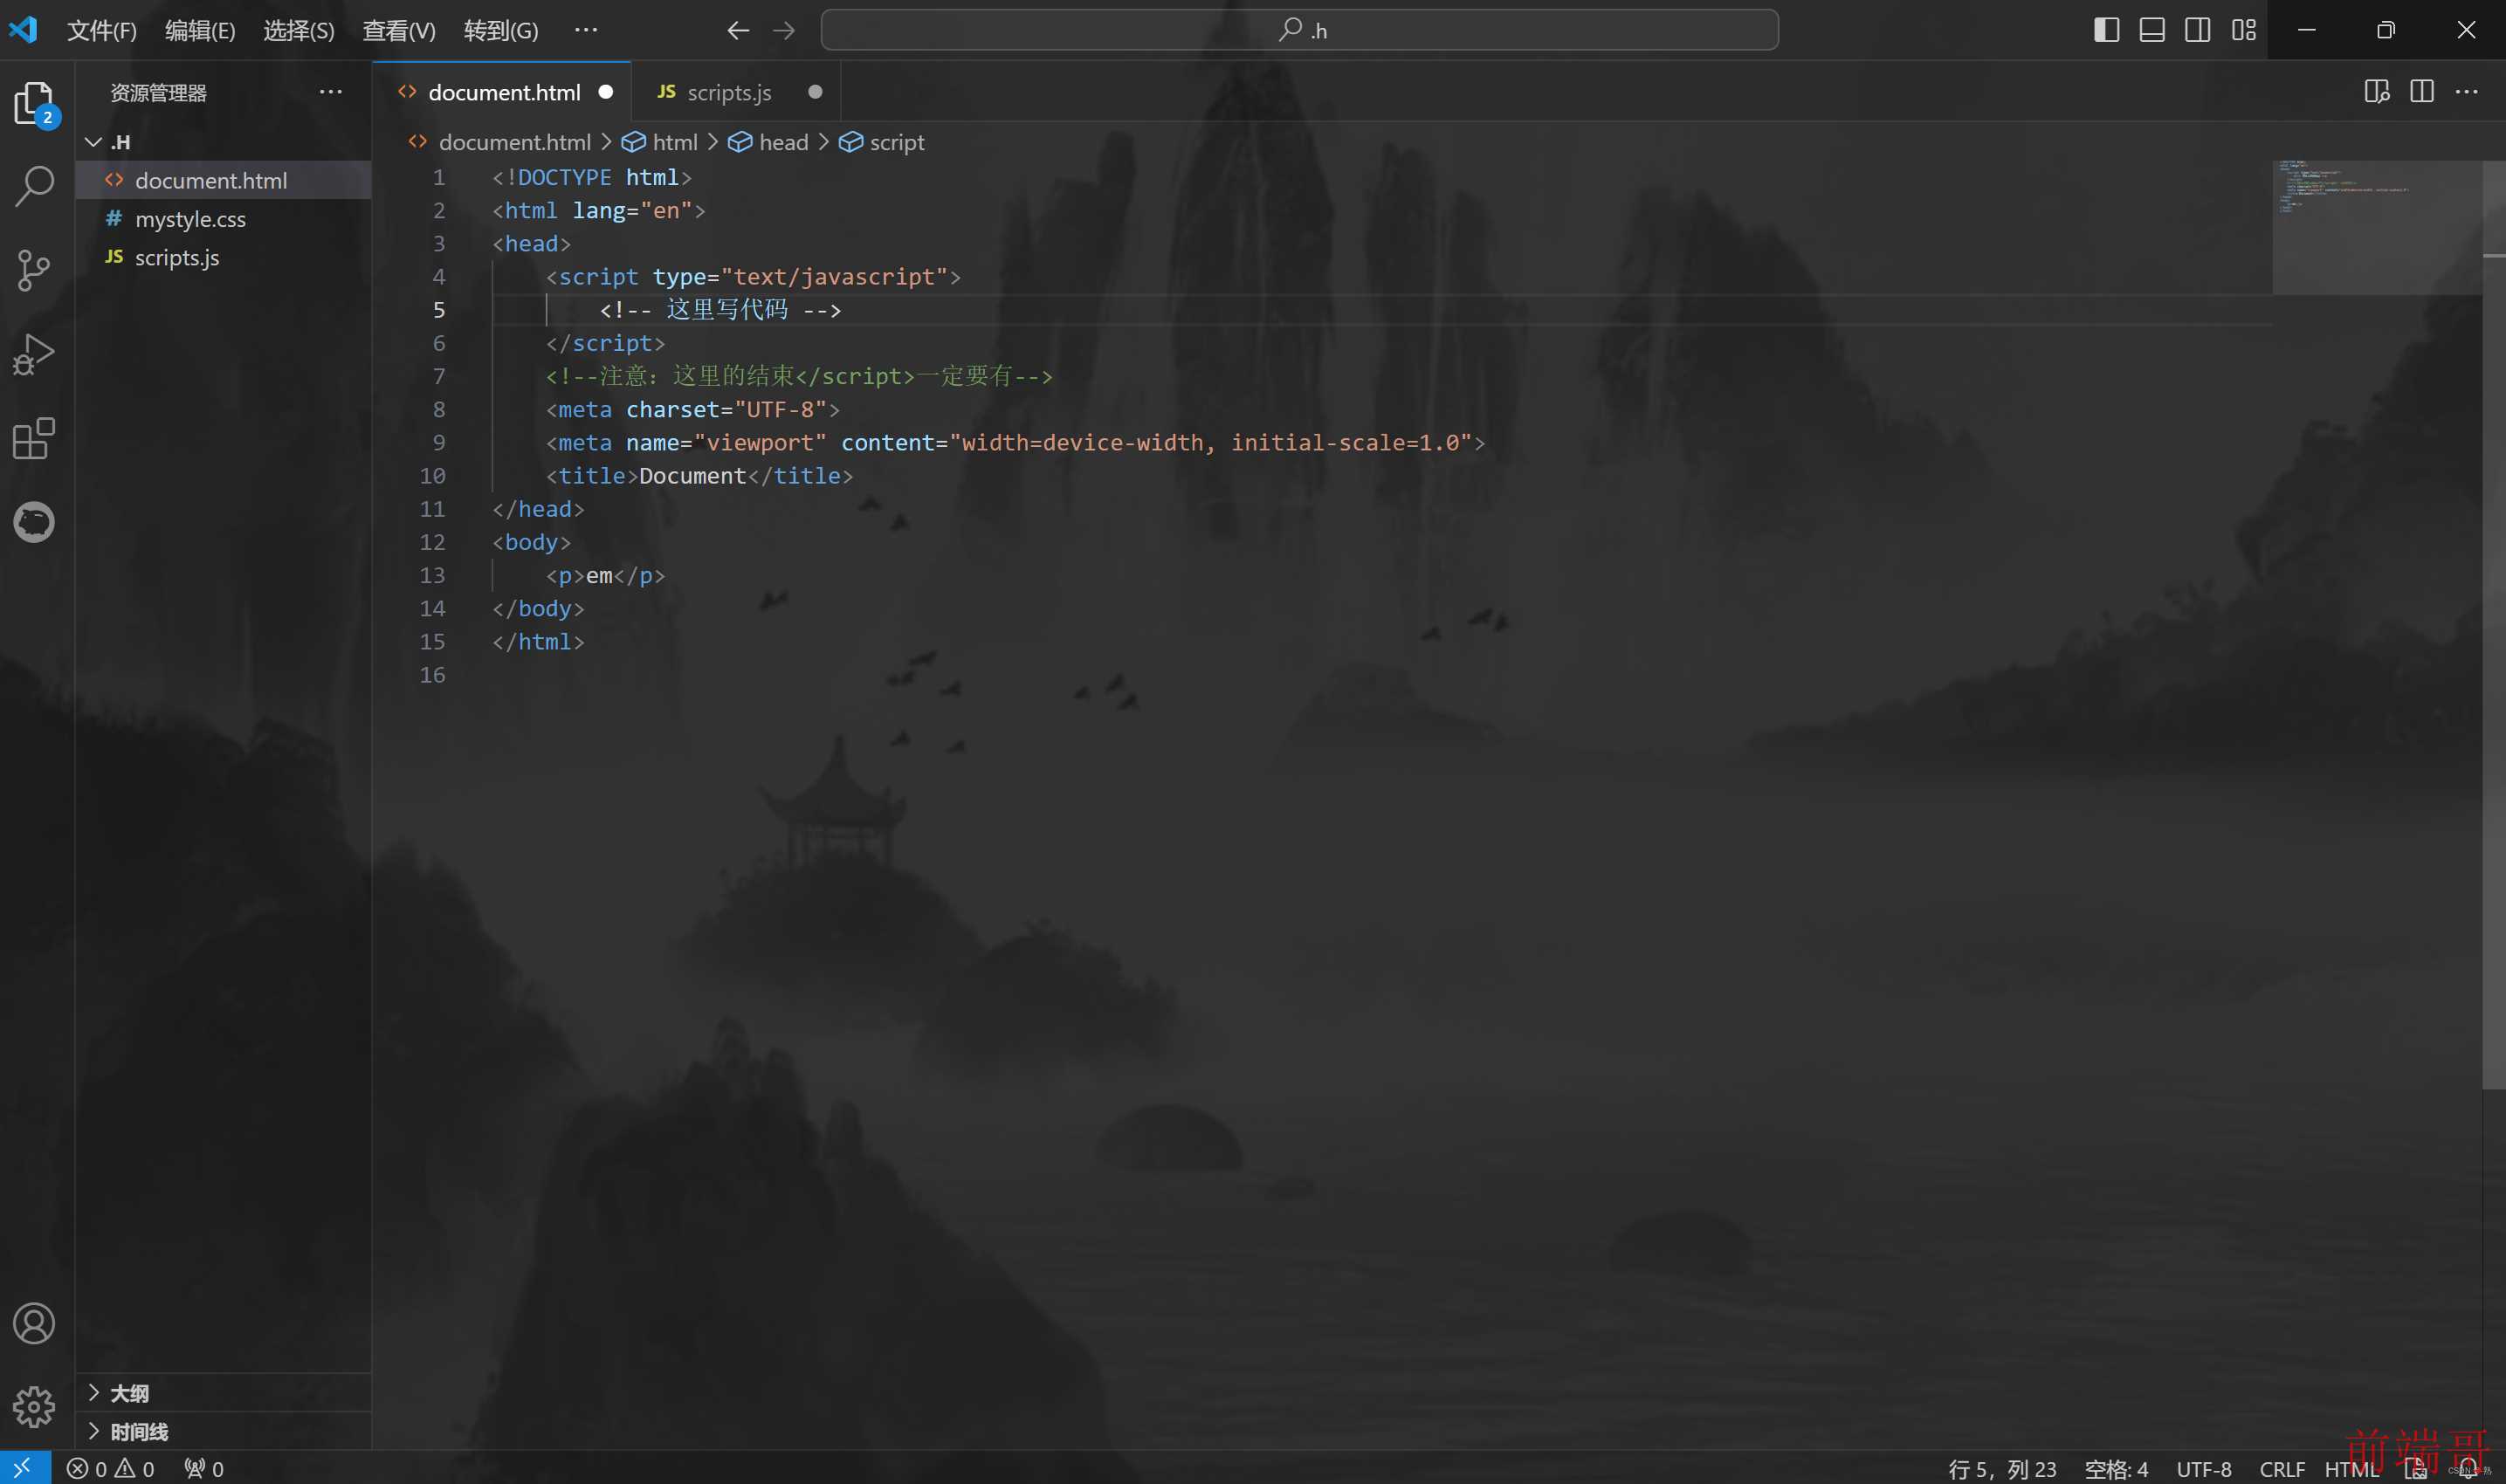Open the 转到(G) menu

tap(501, 30)
